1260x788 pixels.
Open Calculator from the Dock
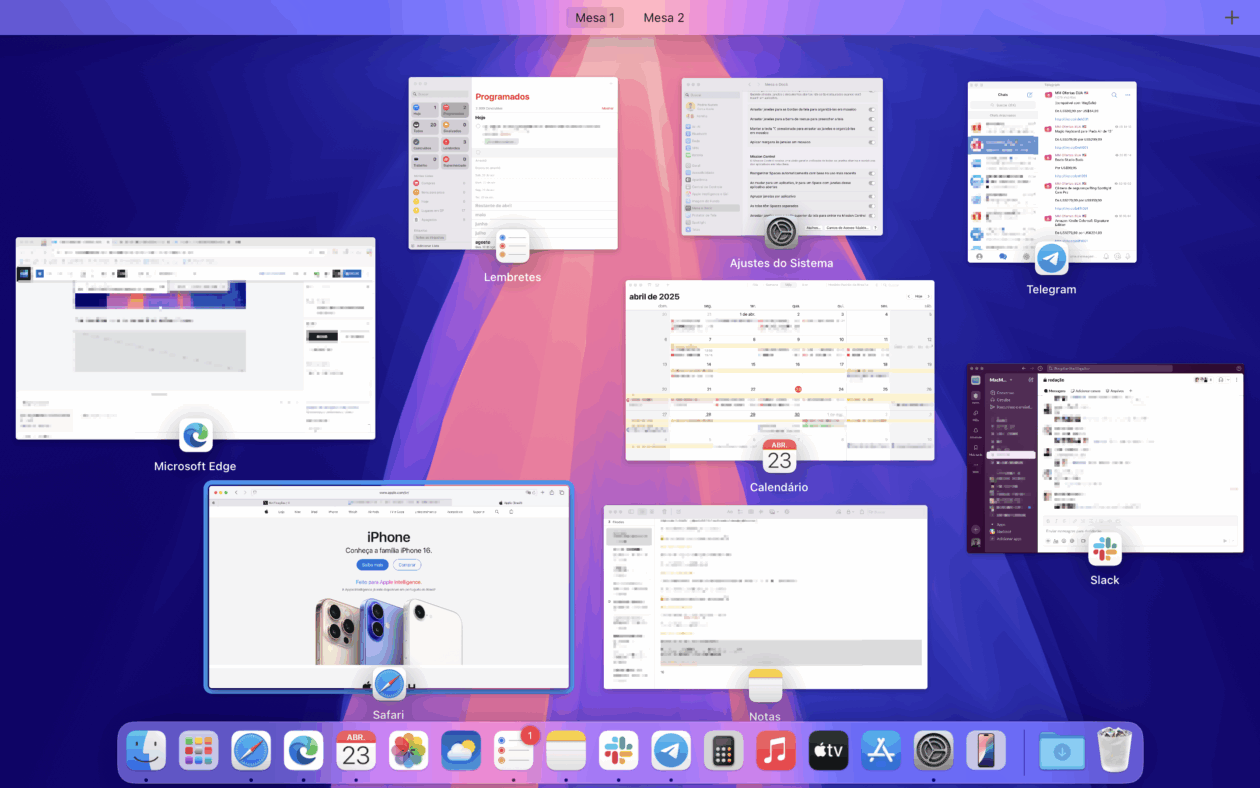coord(724,751)
